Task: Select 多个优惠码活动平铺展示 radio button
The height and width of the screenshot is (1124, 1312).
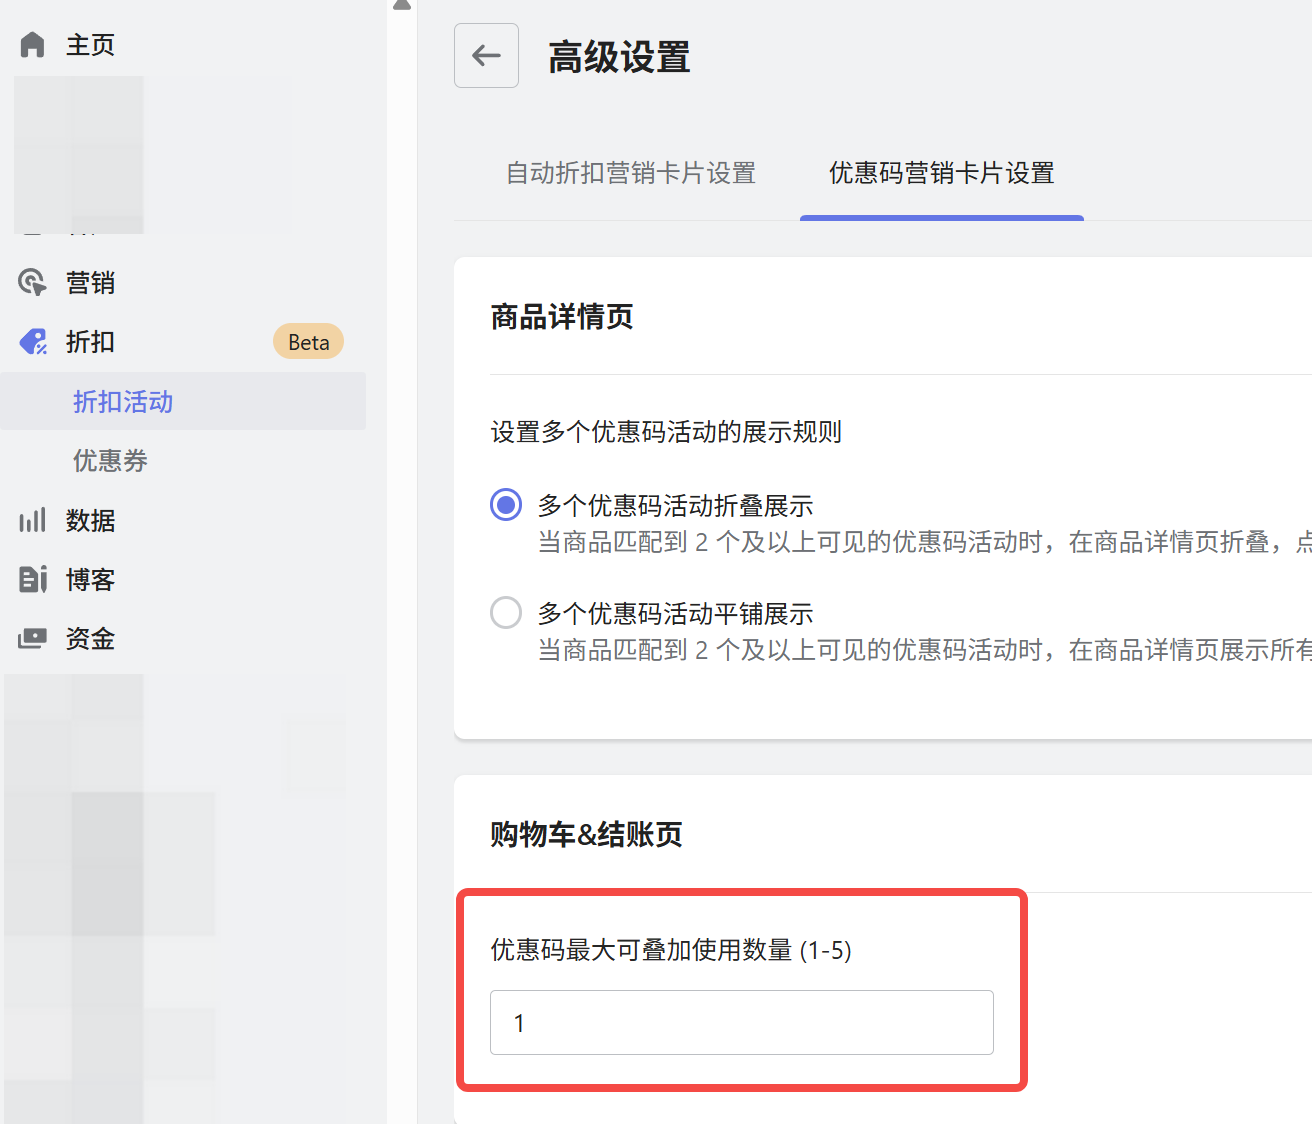Action: point(506,612)
